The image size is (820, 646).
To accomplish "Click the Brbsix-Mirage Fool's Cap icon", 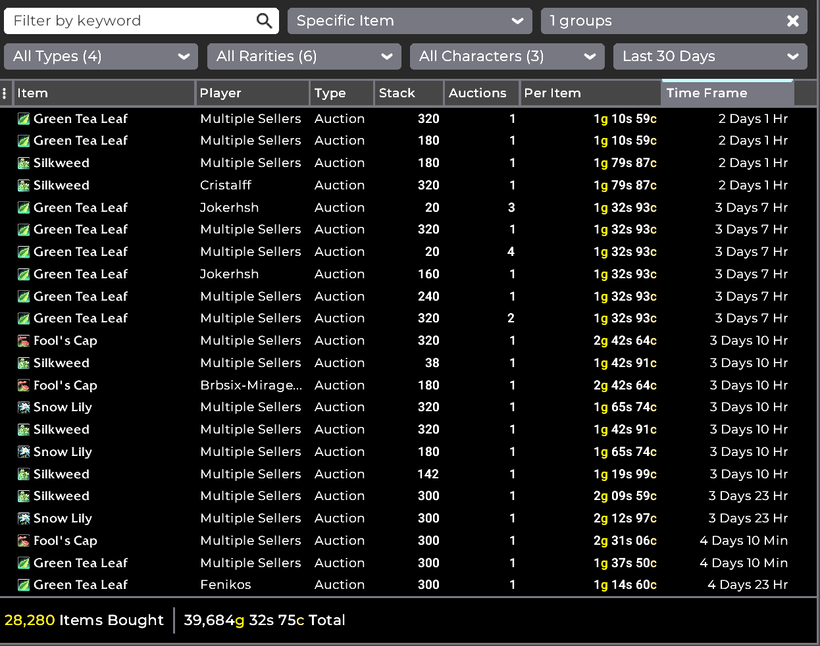I will [23, 385].
